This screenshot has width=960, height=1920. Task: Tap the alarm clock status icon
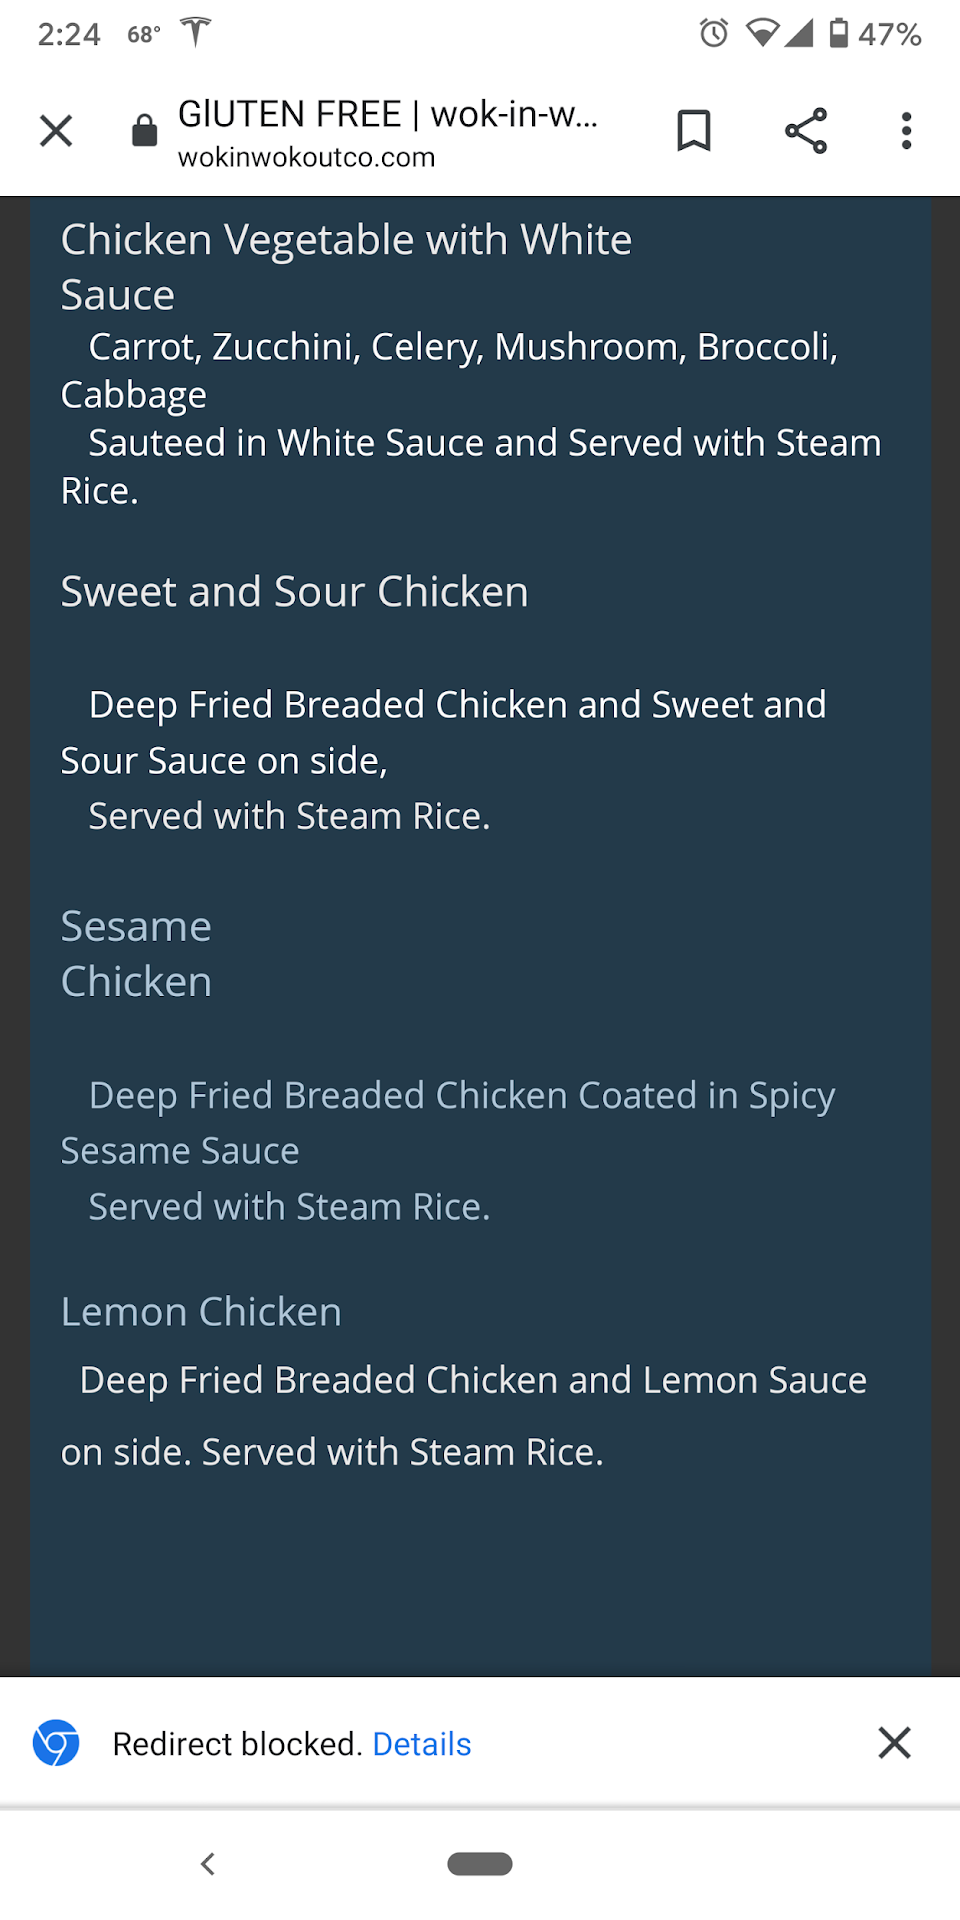point(714,34)
